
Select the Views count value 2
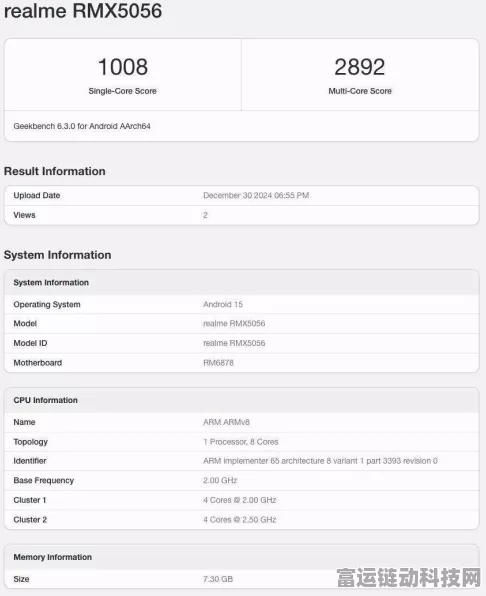point(205,215)
